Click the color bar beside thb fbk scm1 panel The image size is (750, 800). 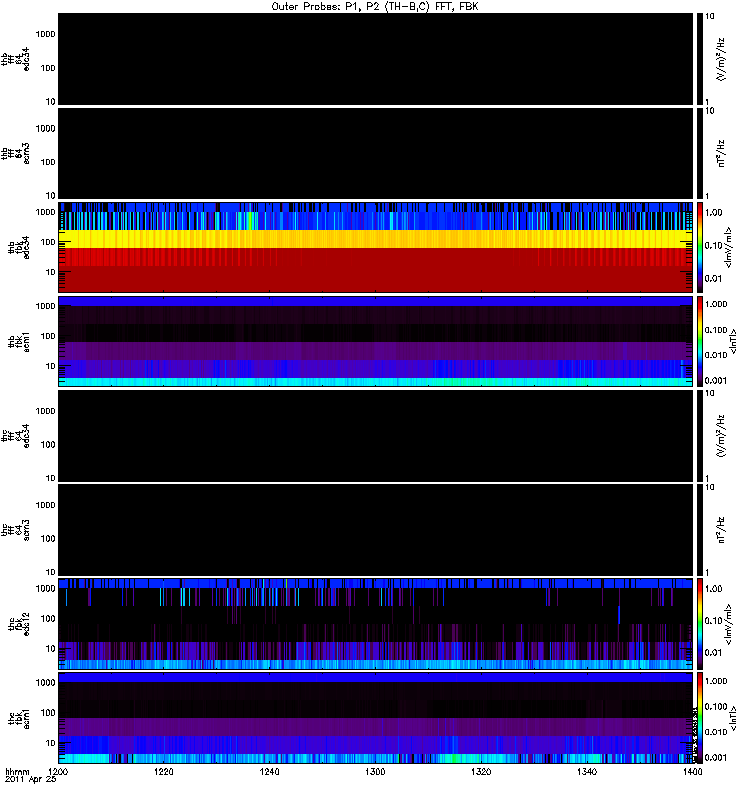click(x=700, y=341)
